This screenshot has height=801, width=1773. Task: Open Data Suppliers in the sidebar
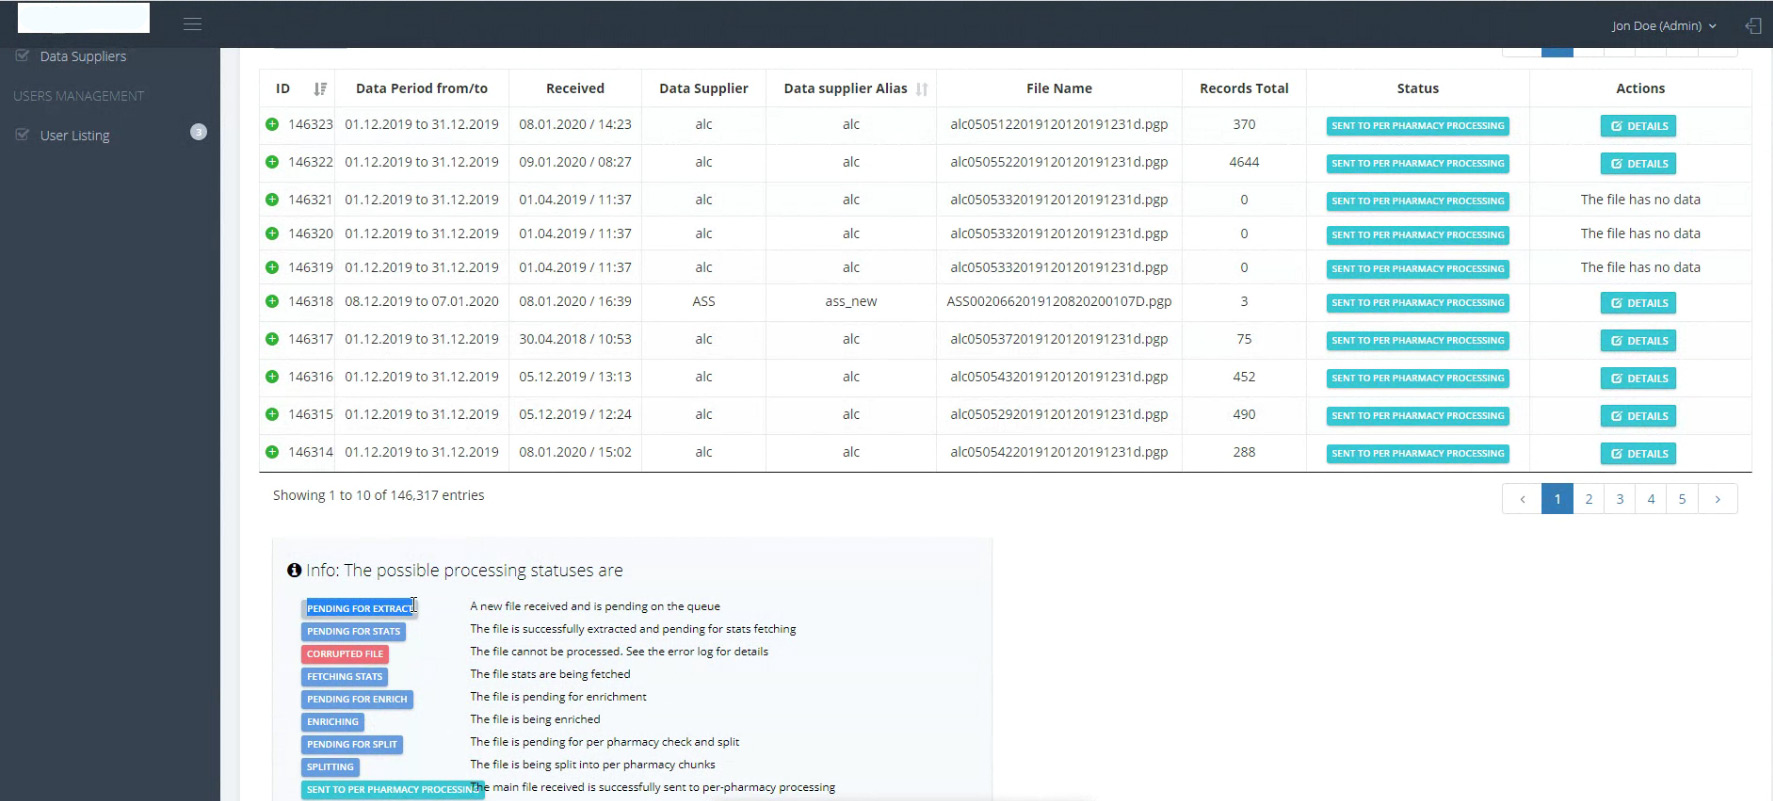point(83,57)
